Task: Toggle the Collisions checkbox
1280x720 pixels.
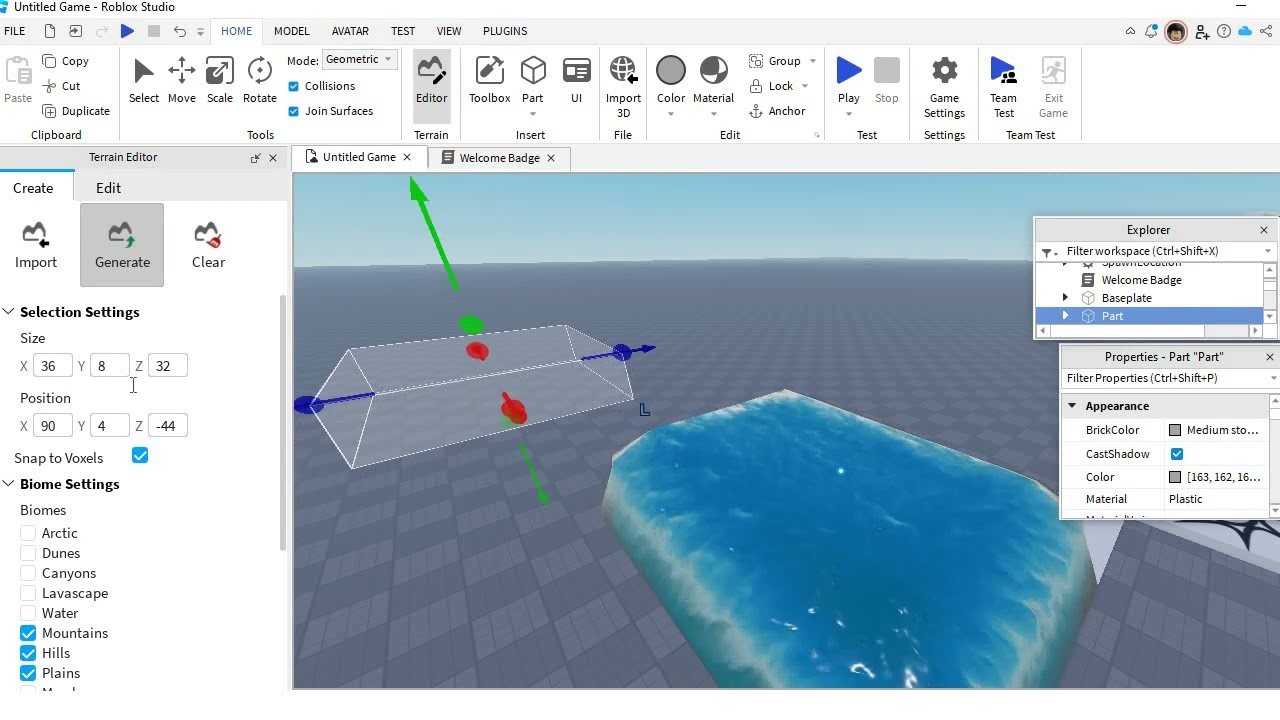Action: [x=293, y=86]
